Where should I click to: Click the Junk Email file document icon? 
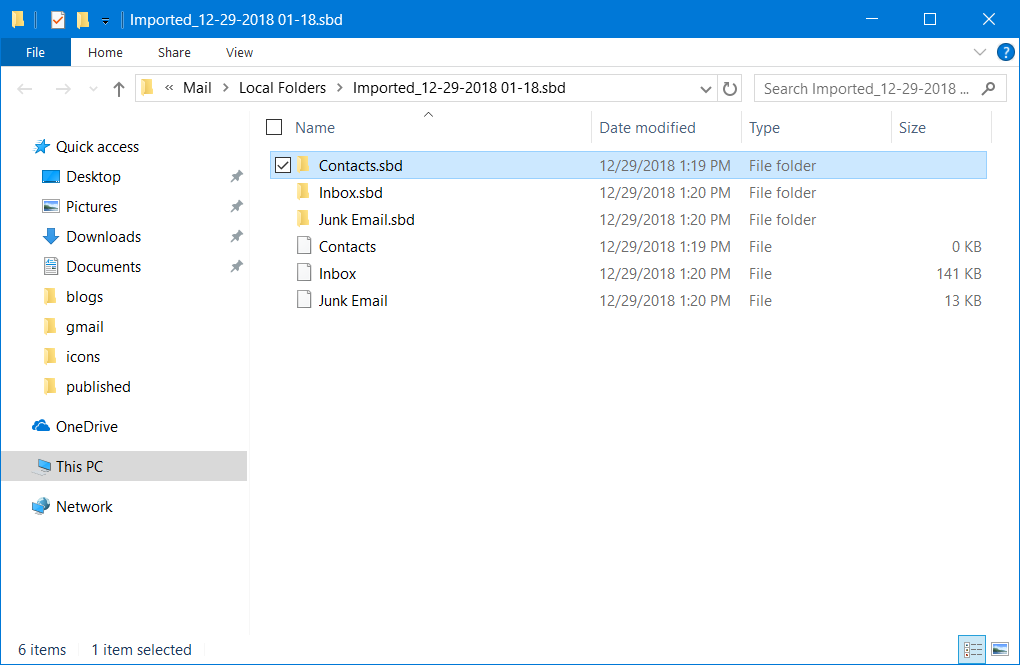click(304, 299)
